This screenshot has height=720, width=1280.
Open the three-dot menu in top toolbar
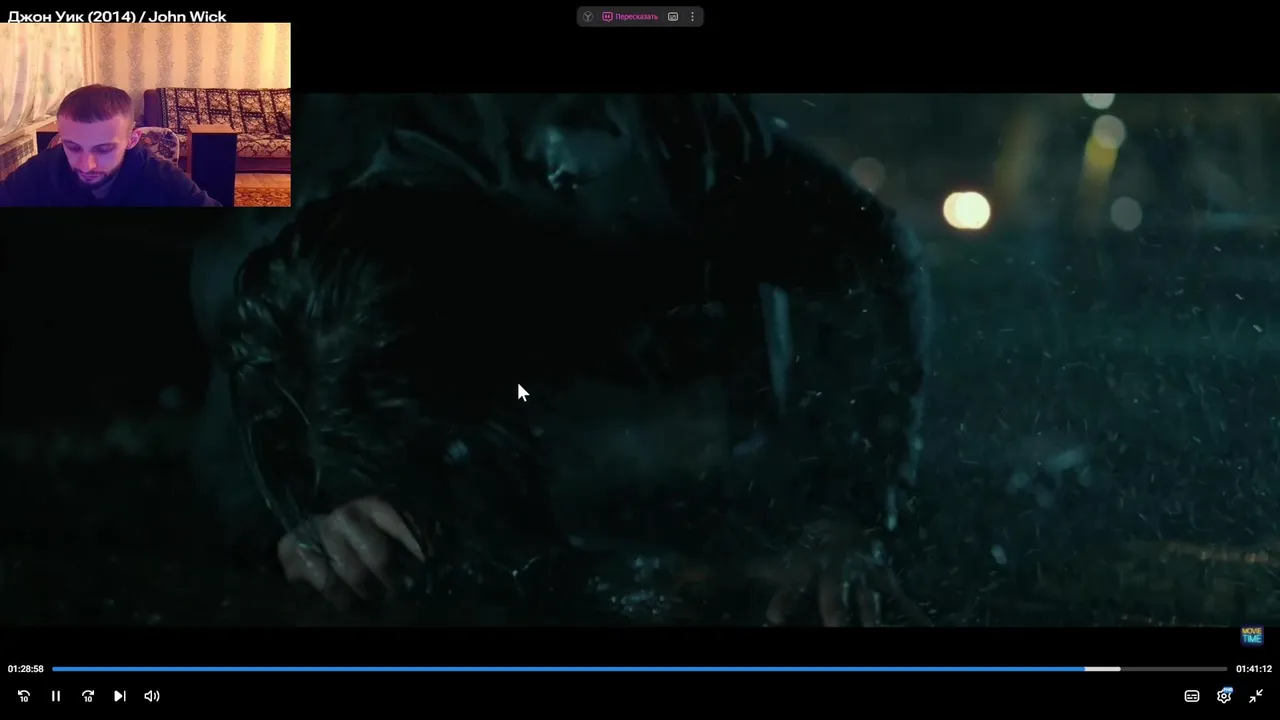[x=692, y=17]
